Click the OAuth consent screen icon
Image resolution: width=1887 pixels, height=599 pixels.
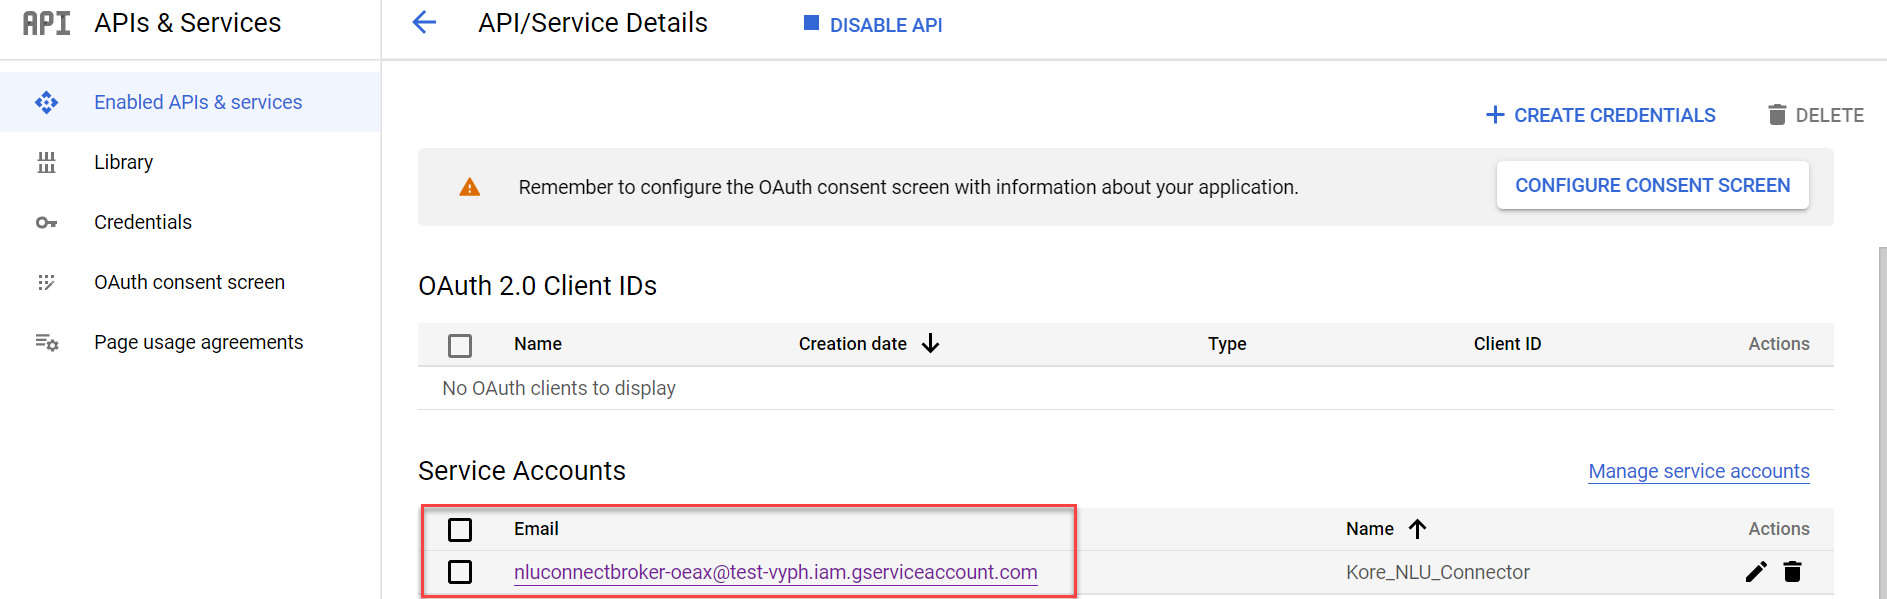click(46, 282)
